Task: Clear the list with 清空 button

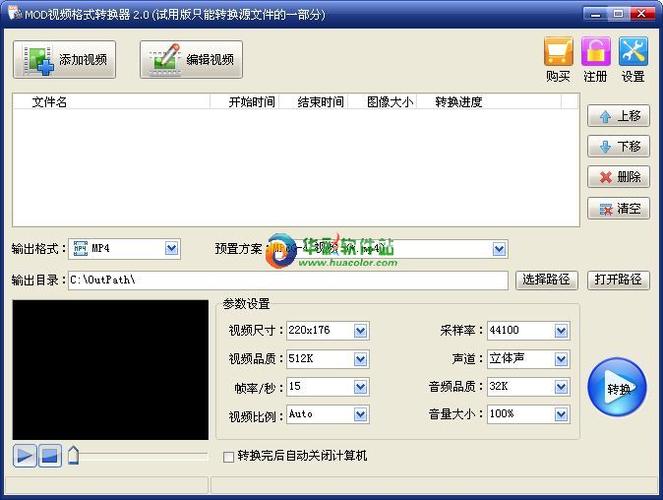Action: pyautogui.click(x=618, y=208)
